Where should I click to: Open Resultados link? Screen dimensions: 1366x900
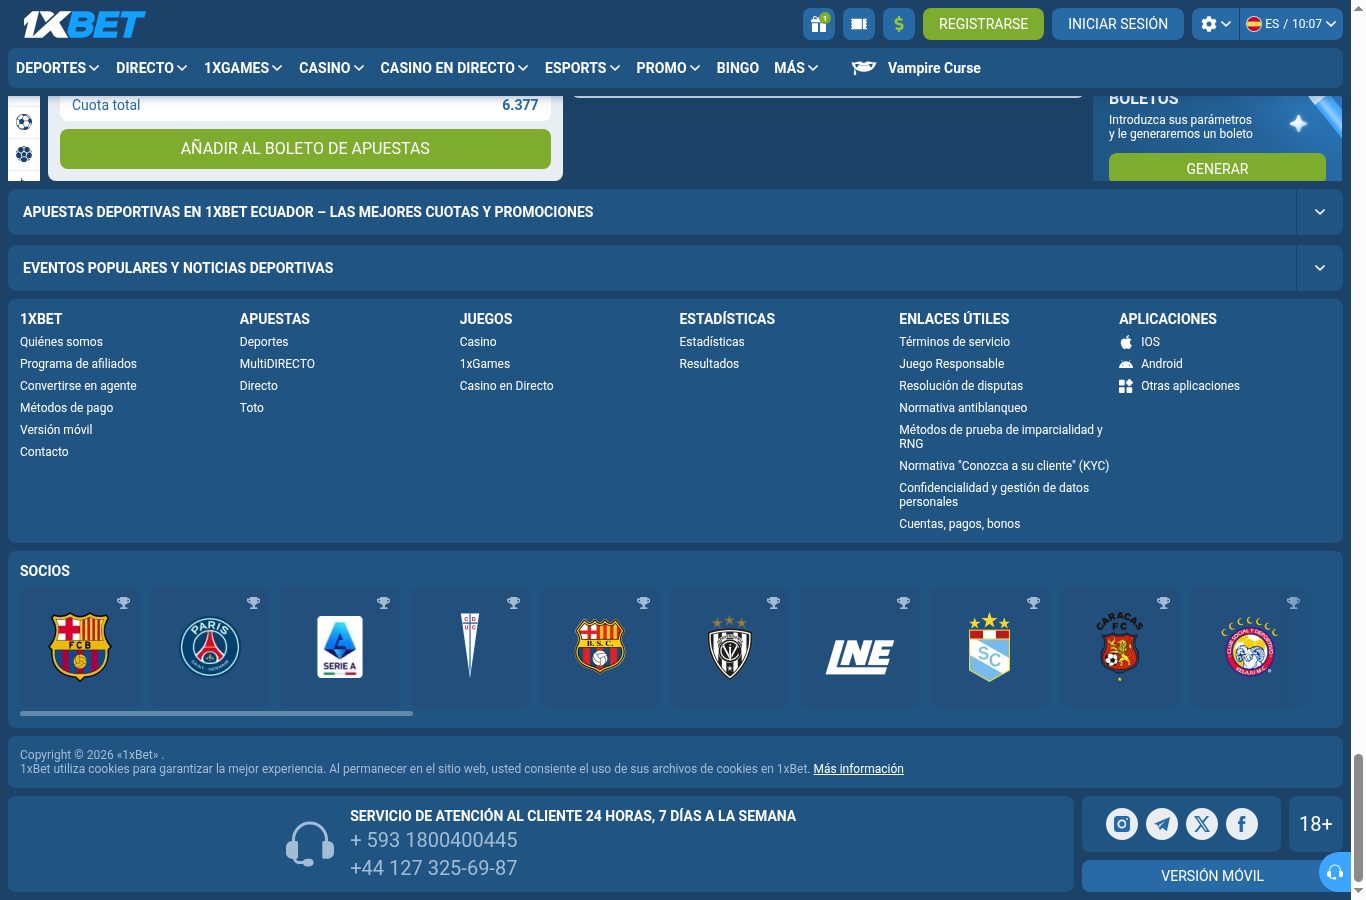[x=709, y=364]
